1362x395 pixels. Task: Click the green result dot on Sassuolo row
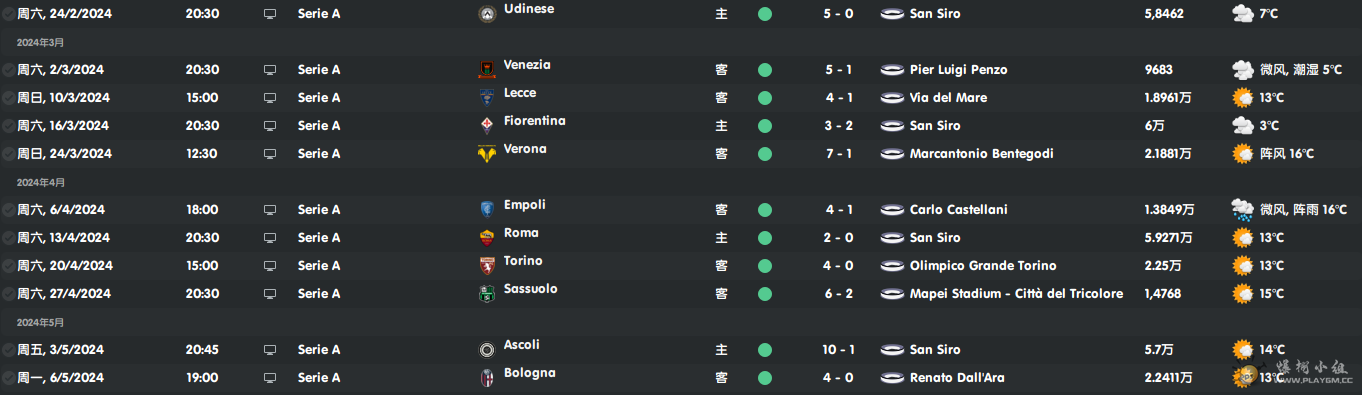765,294
